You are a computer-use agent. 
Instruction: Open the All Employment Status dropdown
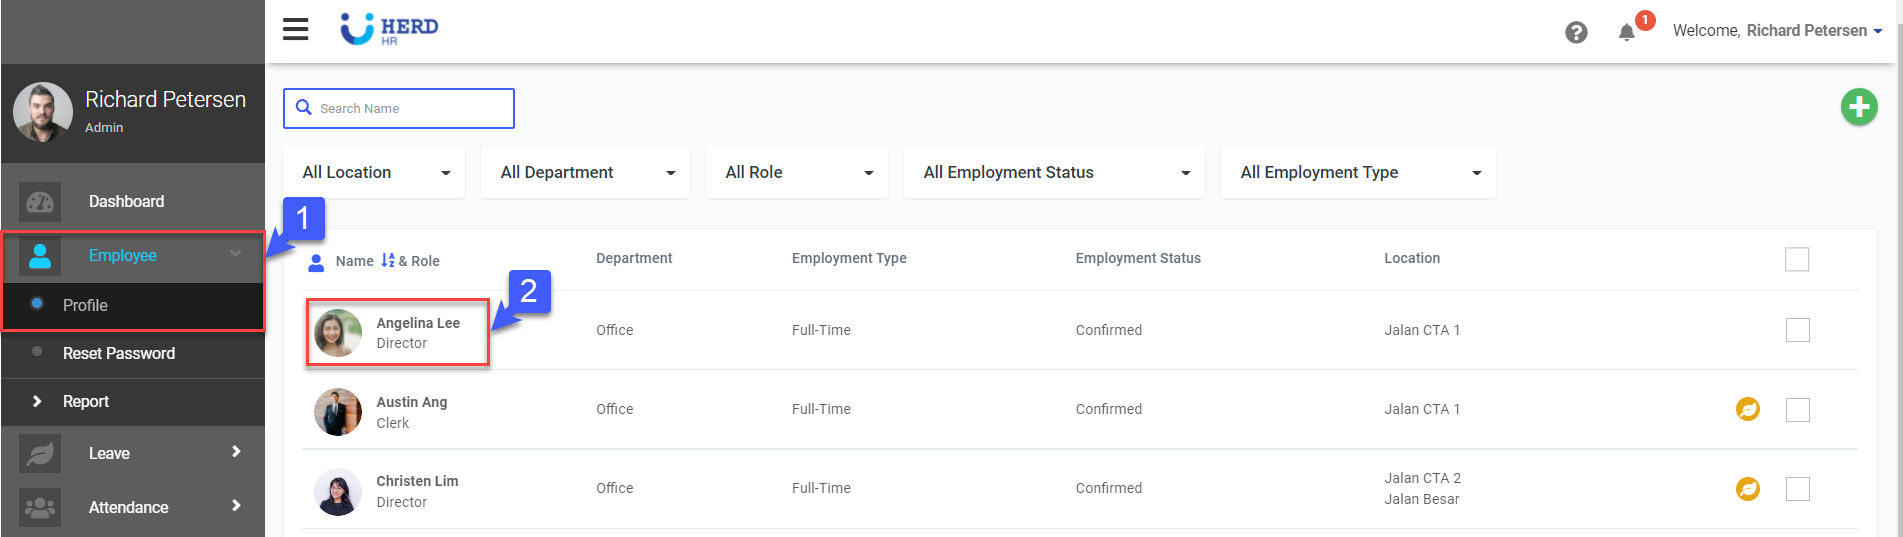coord(1054,173)
